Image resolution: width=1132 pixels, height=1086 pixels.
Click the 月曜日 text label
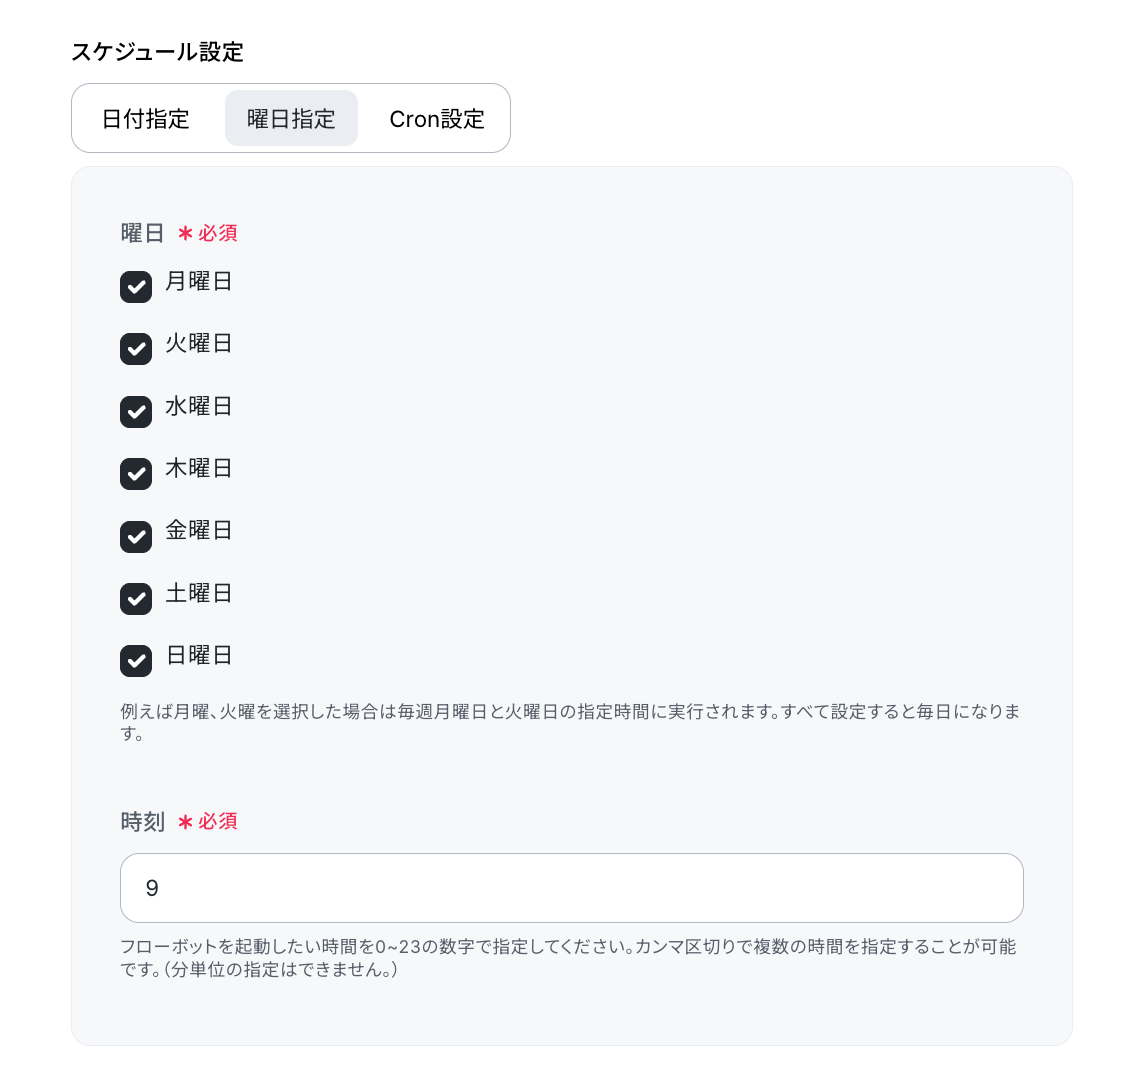[x=199, y=281]
